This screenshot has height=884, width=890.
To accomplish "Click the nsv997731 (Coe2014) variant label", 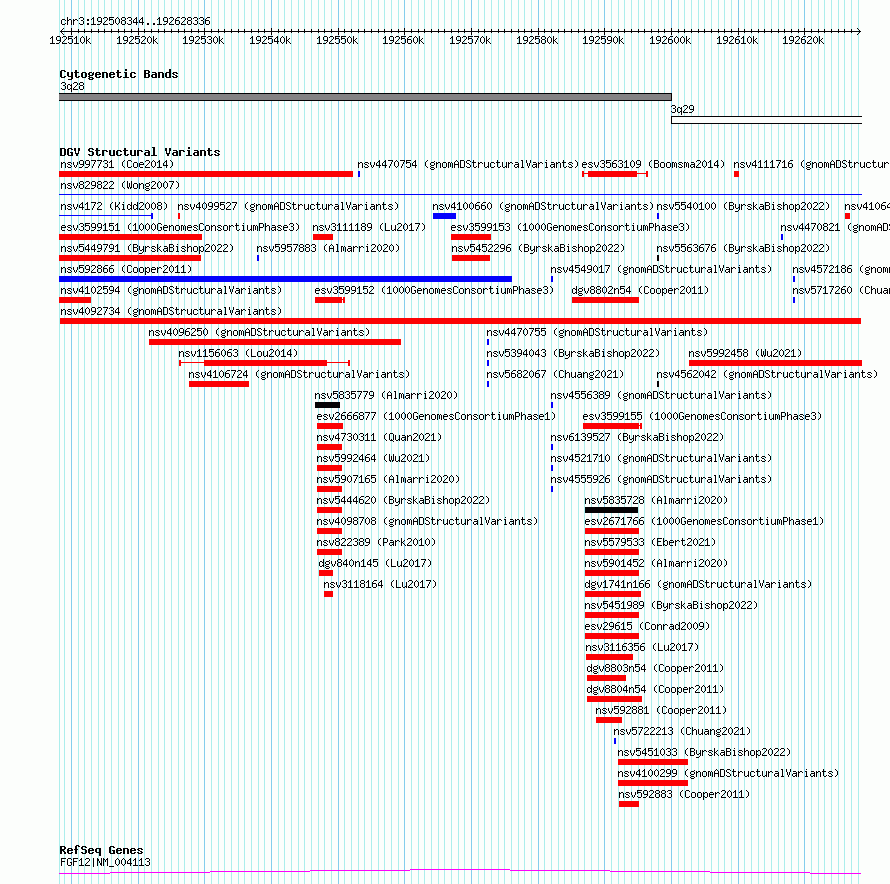I will pos(117,164).
